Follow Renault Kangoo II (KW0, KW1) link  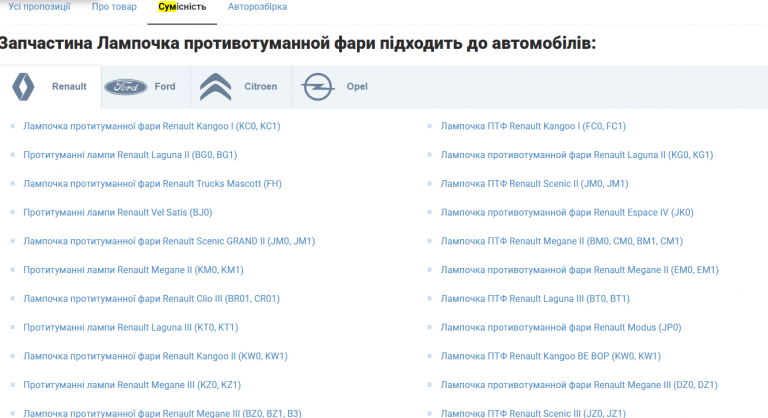click(x=155, y=356)
